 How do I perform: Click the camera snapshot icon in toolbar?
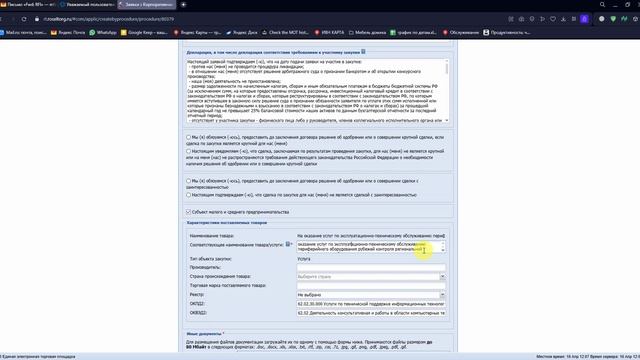[x=521, y=19]
